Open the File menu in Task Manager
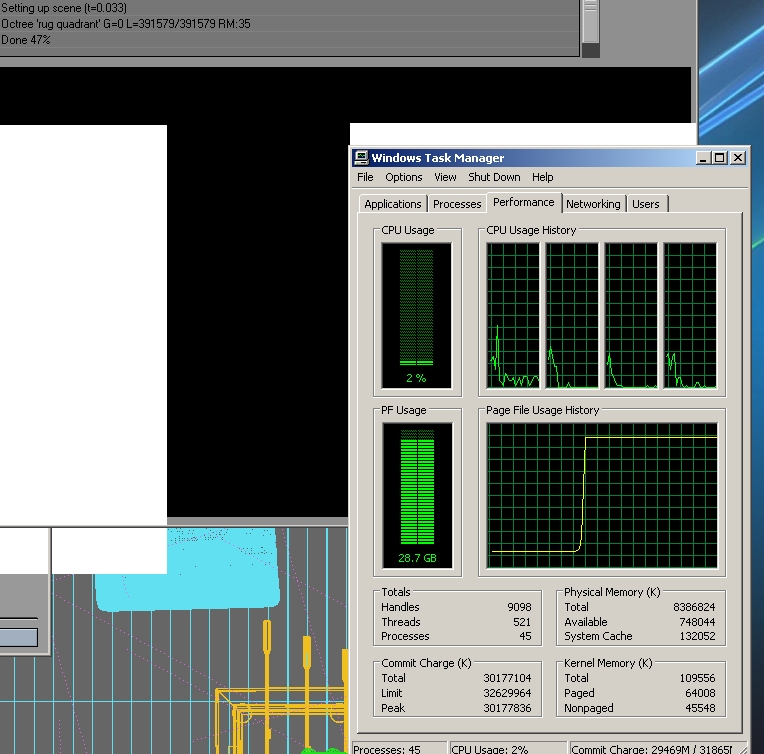Viewport: 764px width, 754px height. point(365,177)
